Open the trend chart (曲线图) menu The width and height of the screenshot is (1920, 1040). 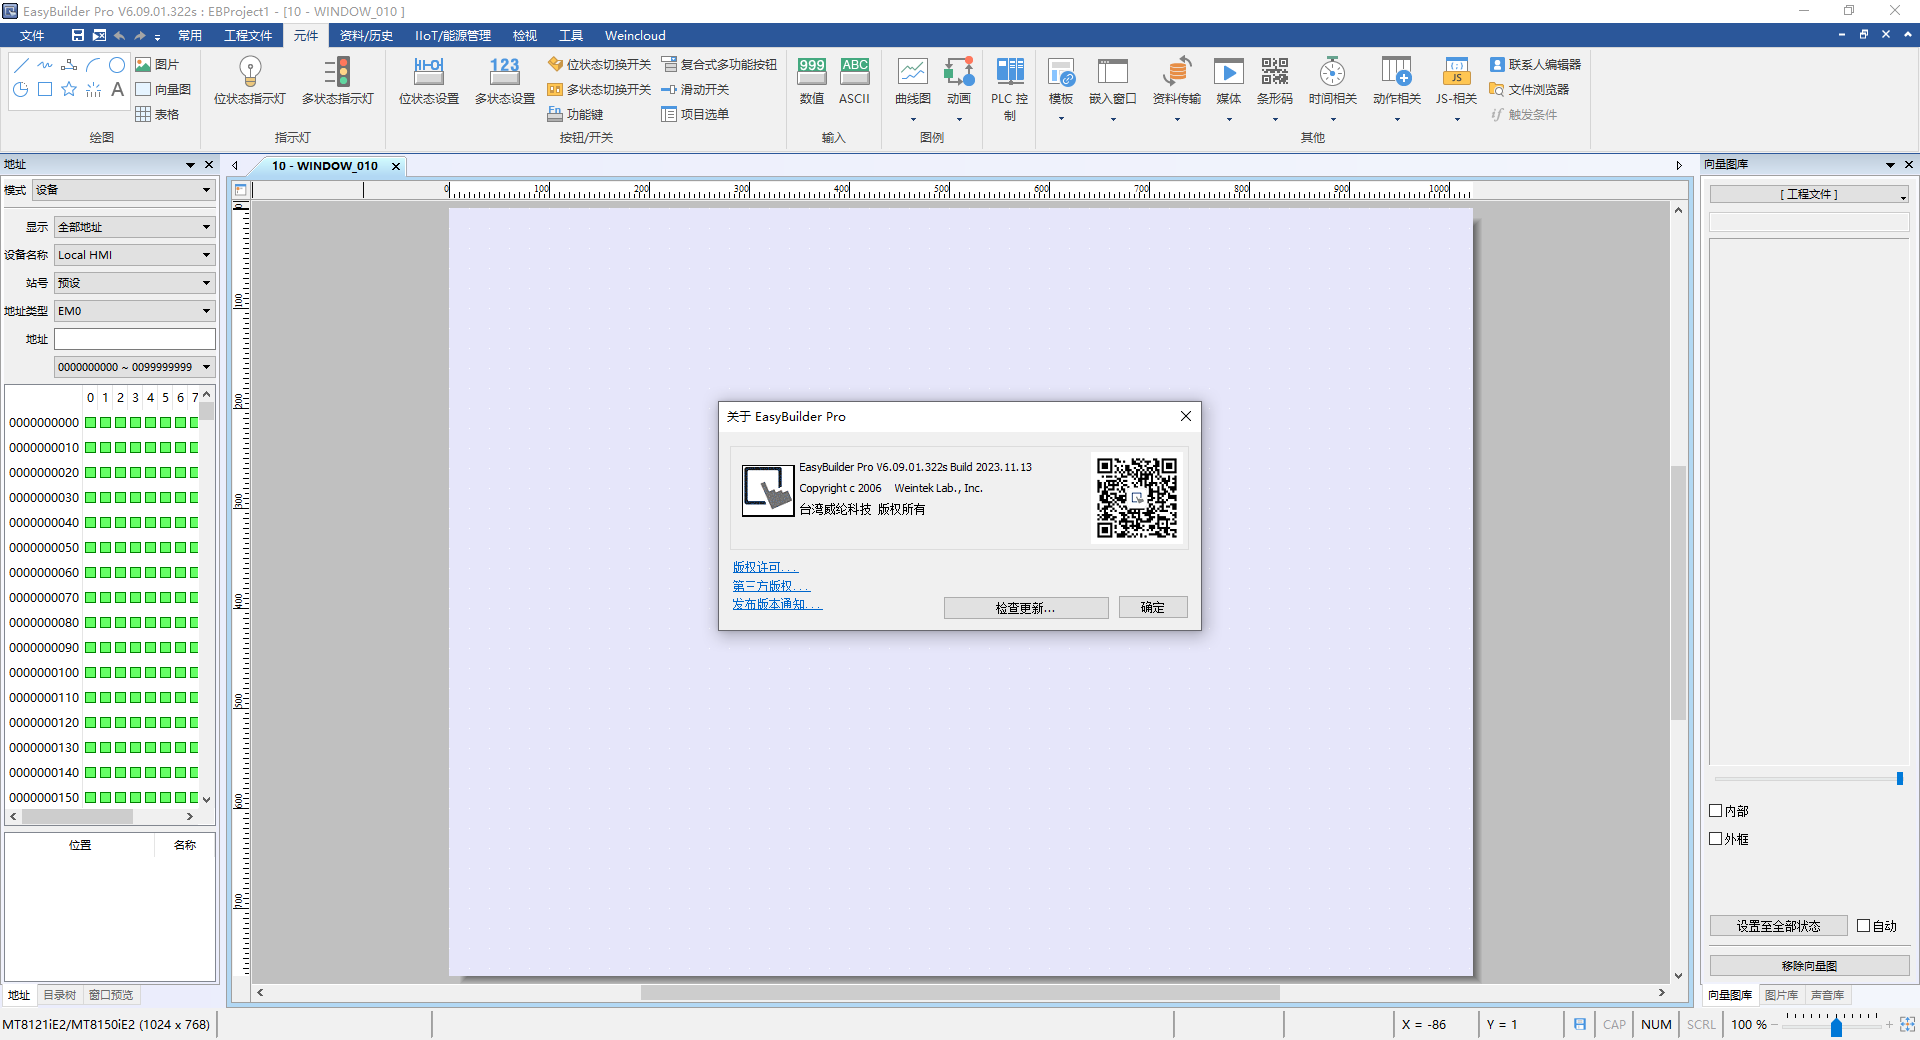[913, 89]
